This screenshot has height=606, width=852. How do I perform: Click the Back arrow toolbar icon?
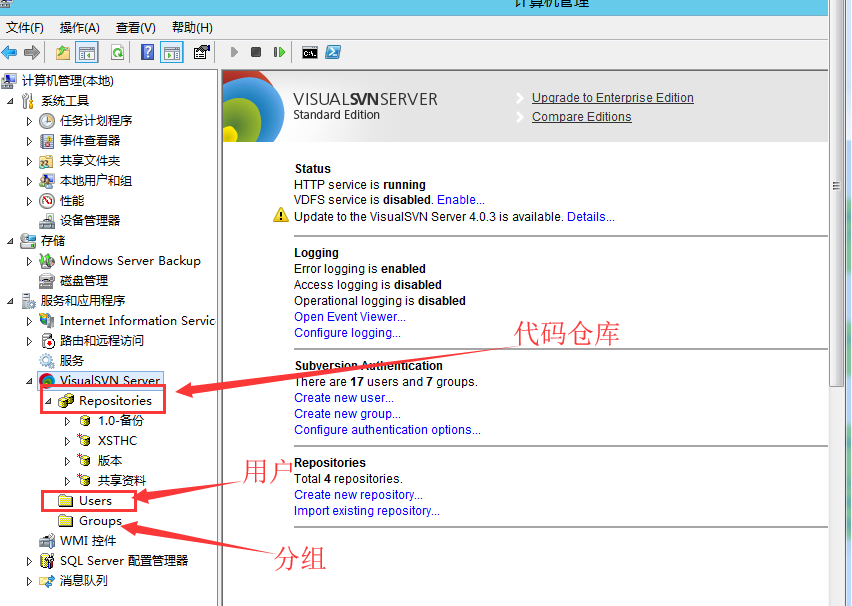click(9, 53)
